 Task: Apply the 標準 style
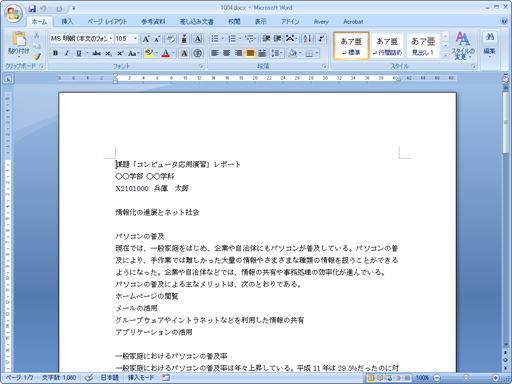tap(351, 46)
